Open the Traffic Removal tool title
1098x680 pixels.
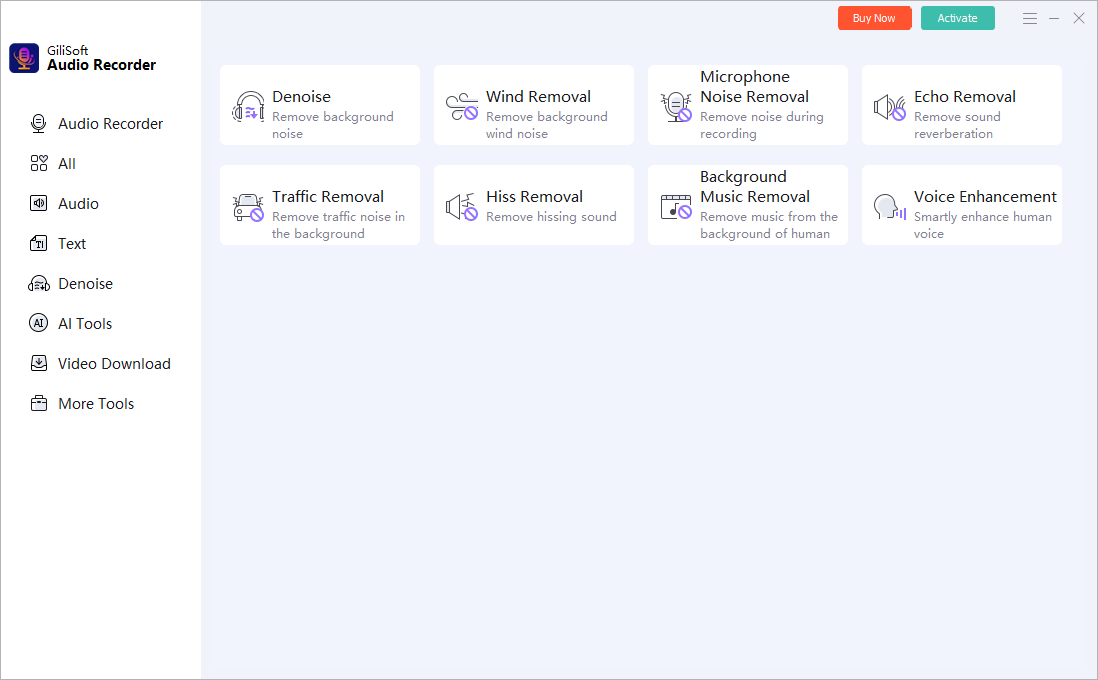(x=328, y=197)
